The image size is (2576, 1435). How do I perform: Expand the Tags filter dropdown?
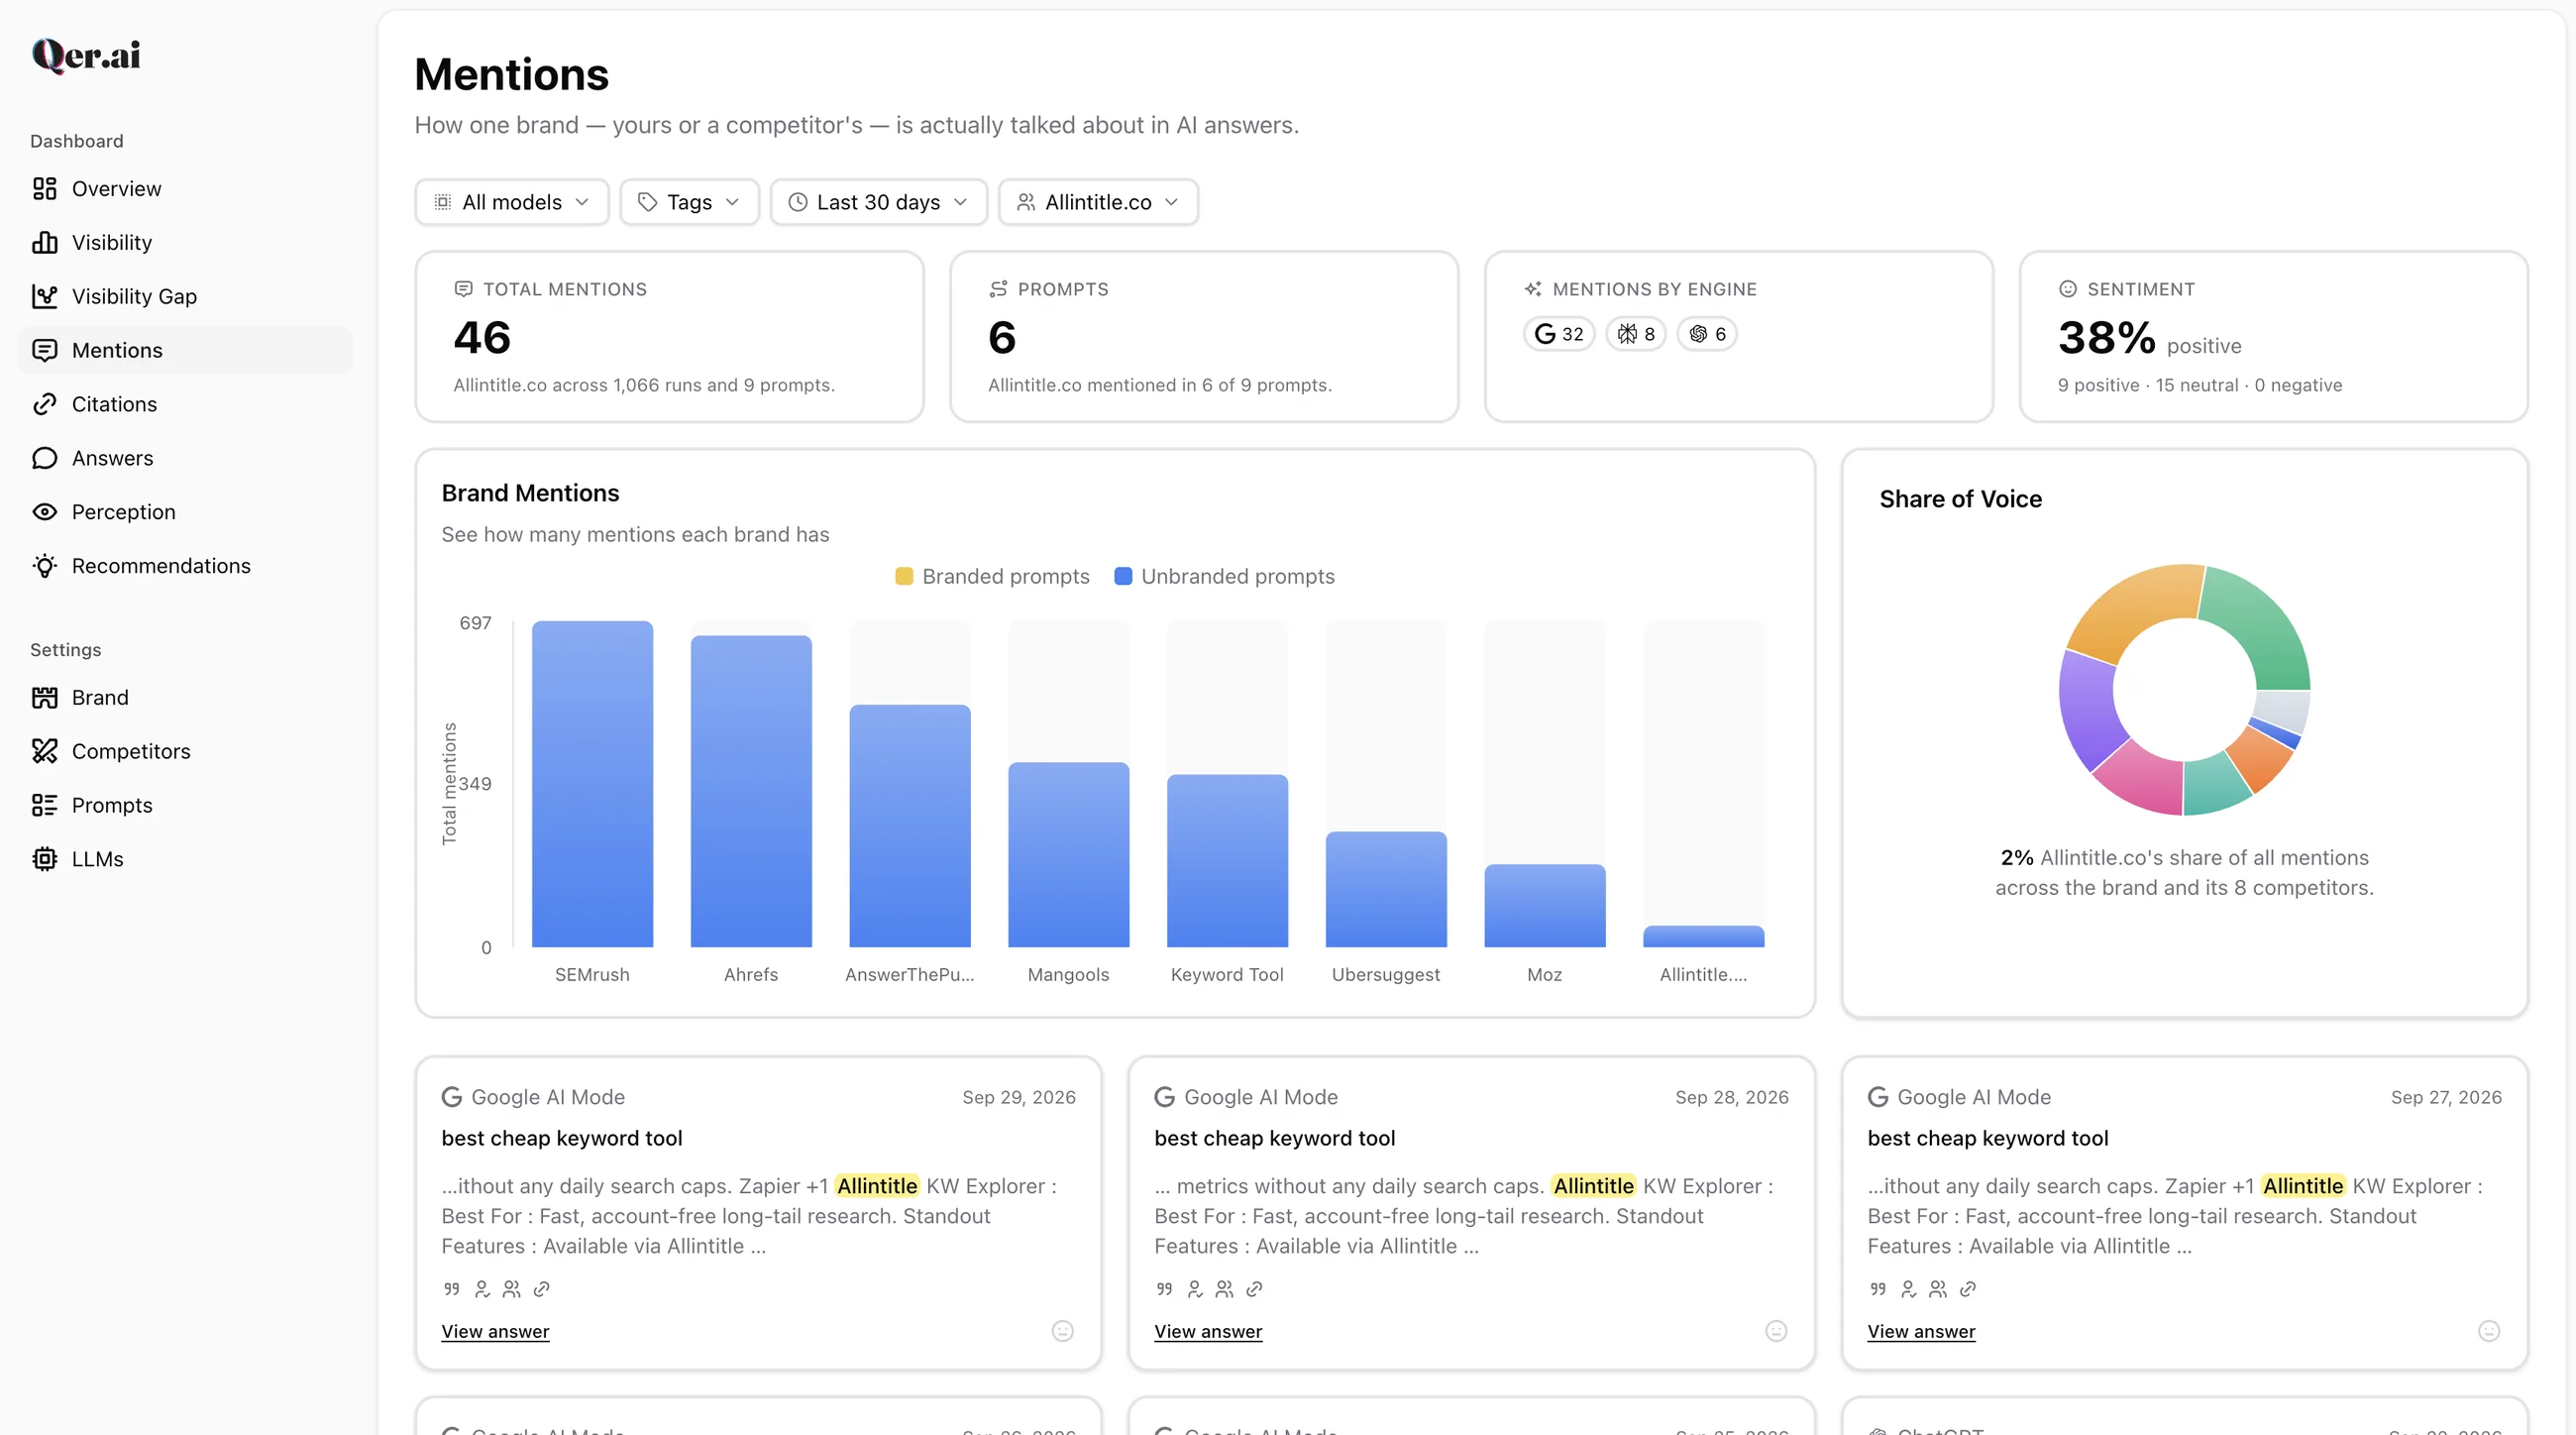click(x=690, y=203)
